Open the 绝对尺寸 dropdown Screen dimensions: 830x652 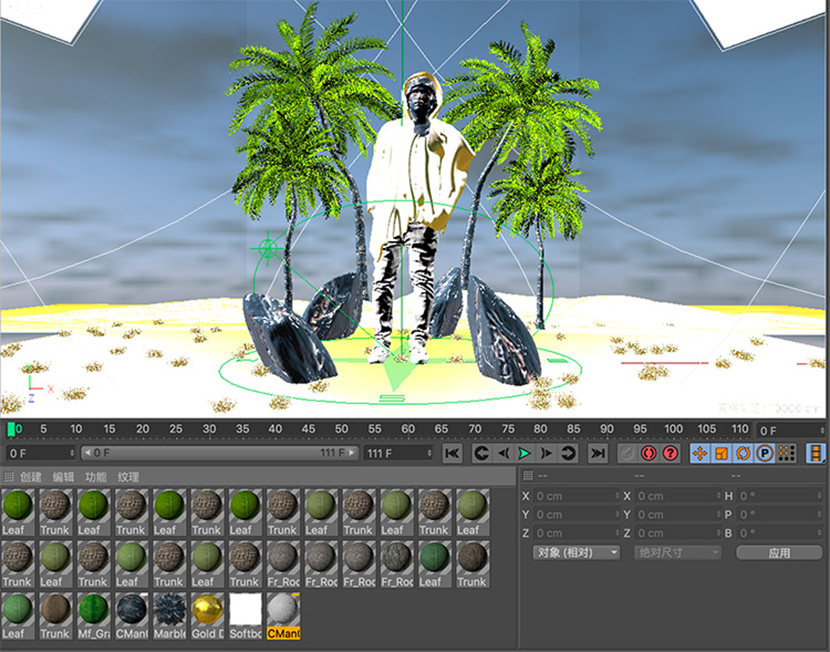(677, 552)
